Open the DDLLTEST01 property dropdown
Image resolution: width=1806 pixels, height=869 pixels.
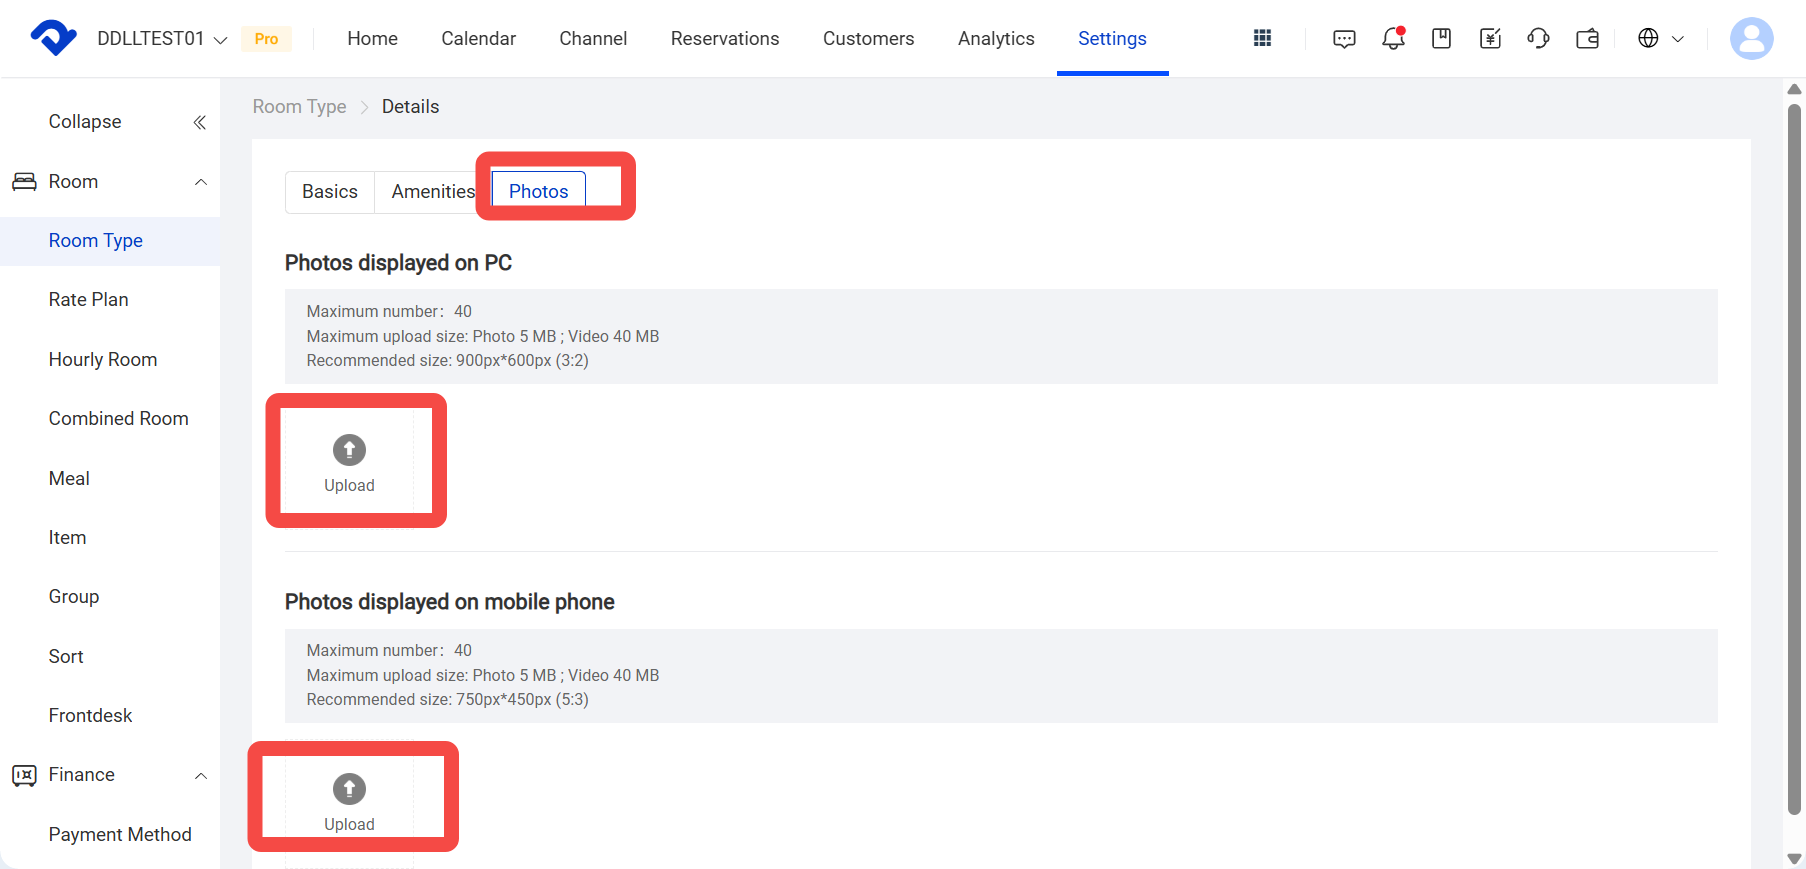coord(163,38)
